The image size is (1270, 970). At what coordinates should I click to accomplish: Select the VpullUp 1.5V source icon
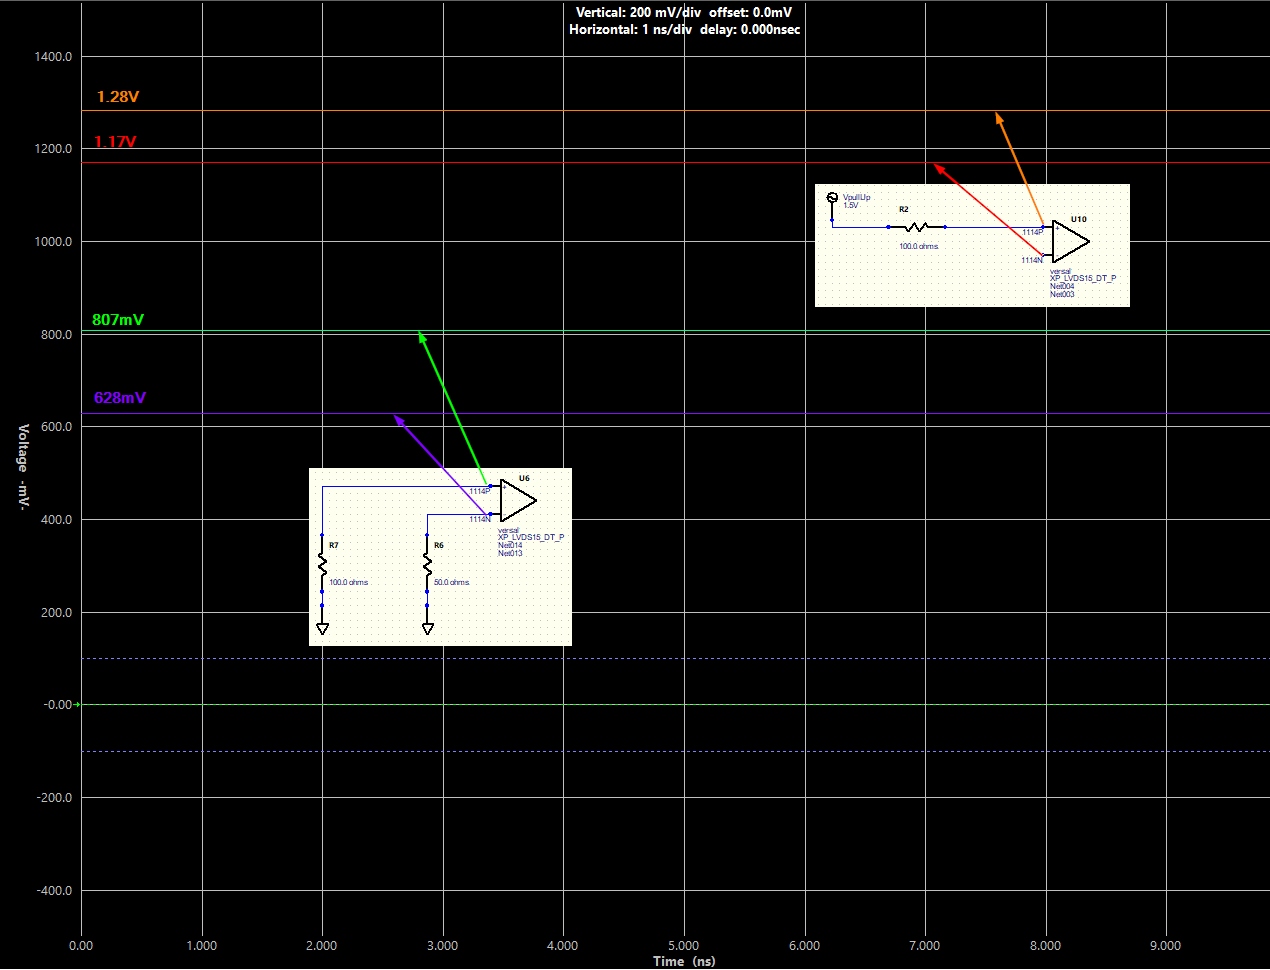[x=833, y=197]
